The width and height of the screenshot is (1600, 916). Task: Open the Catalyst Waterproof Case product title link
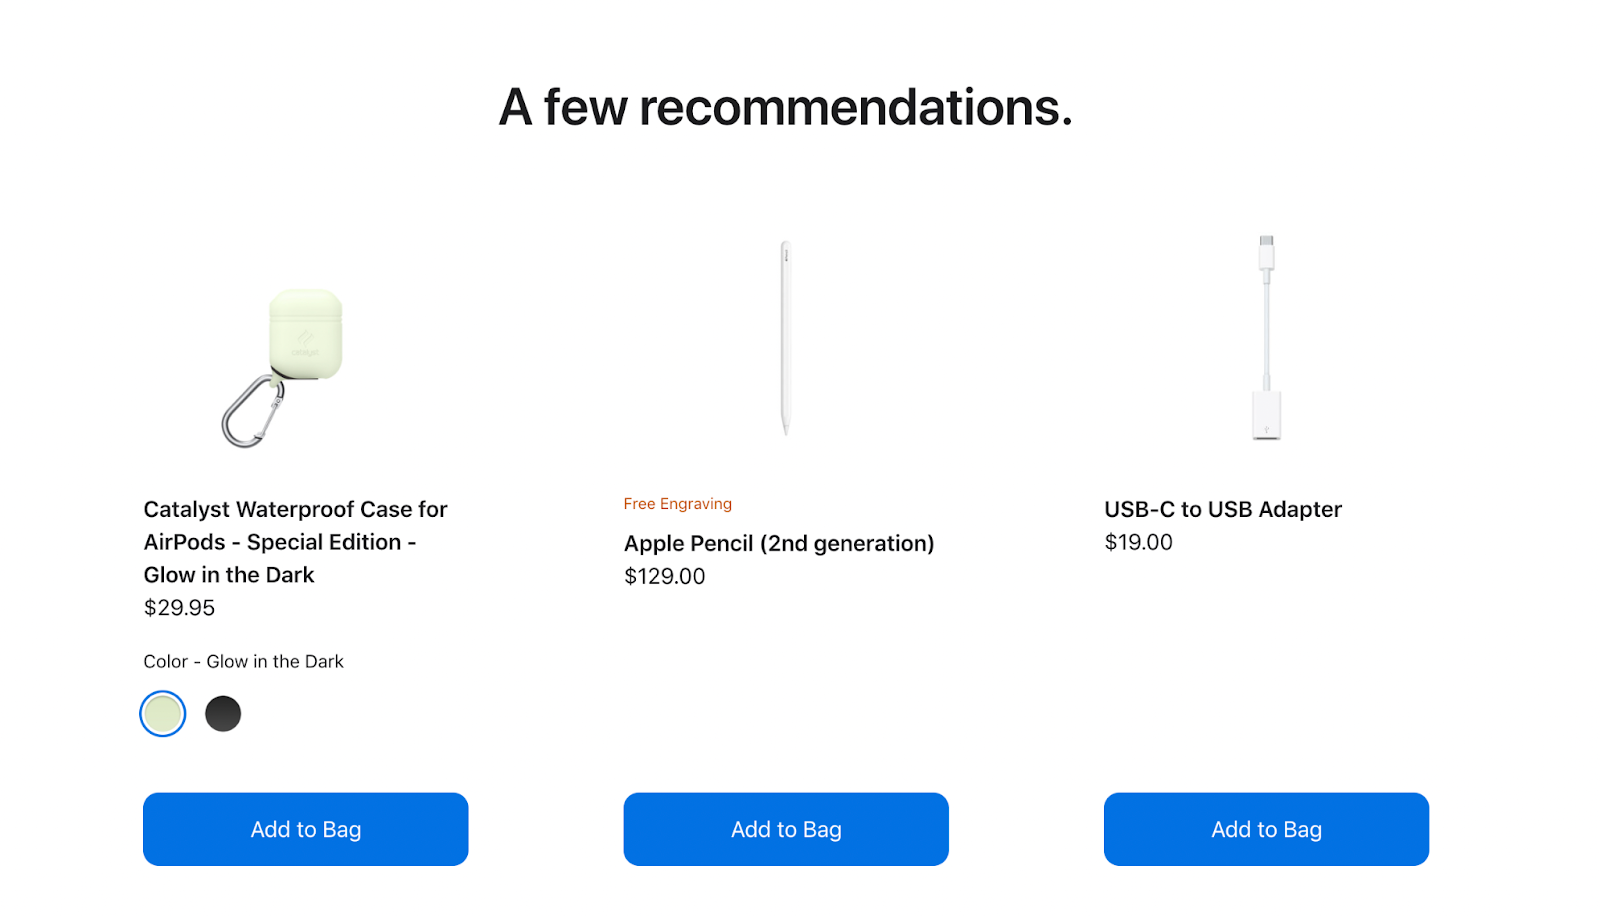click(x=295, y=542)
